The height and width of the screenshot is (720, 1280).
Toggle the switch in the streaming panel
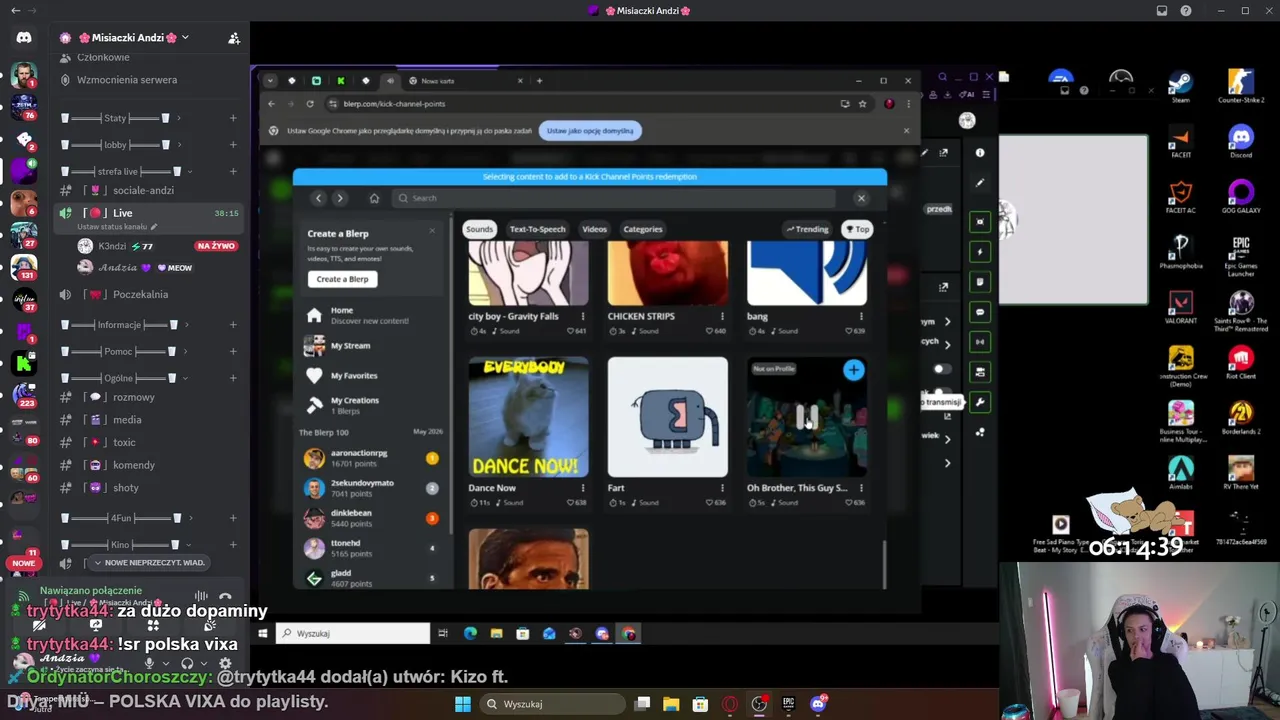[940, 369]
